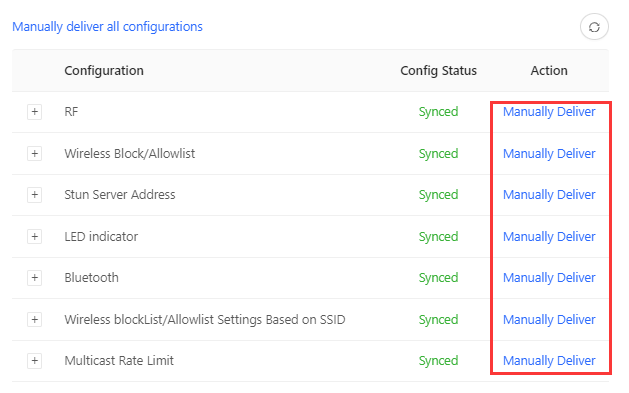Click the Synced status for Bluetooth
Screen dimensions: 629x393
pos(438,278)
